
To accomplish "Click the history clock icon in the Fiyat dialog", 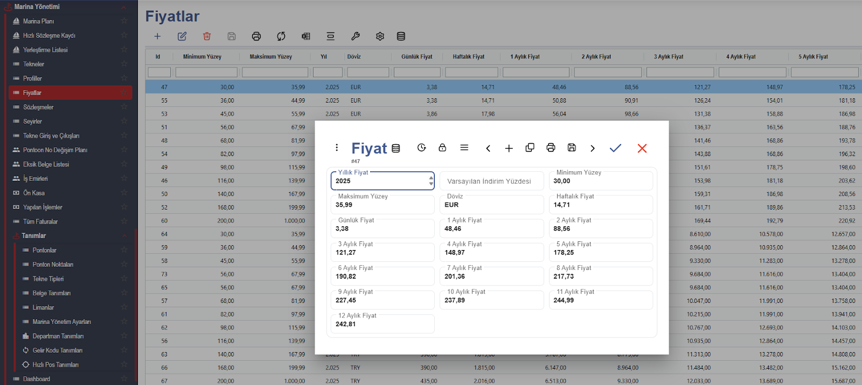I will pyautogui.click(x=421, y=147).
